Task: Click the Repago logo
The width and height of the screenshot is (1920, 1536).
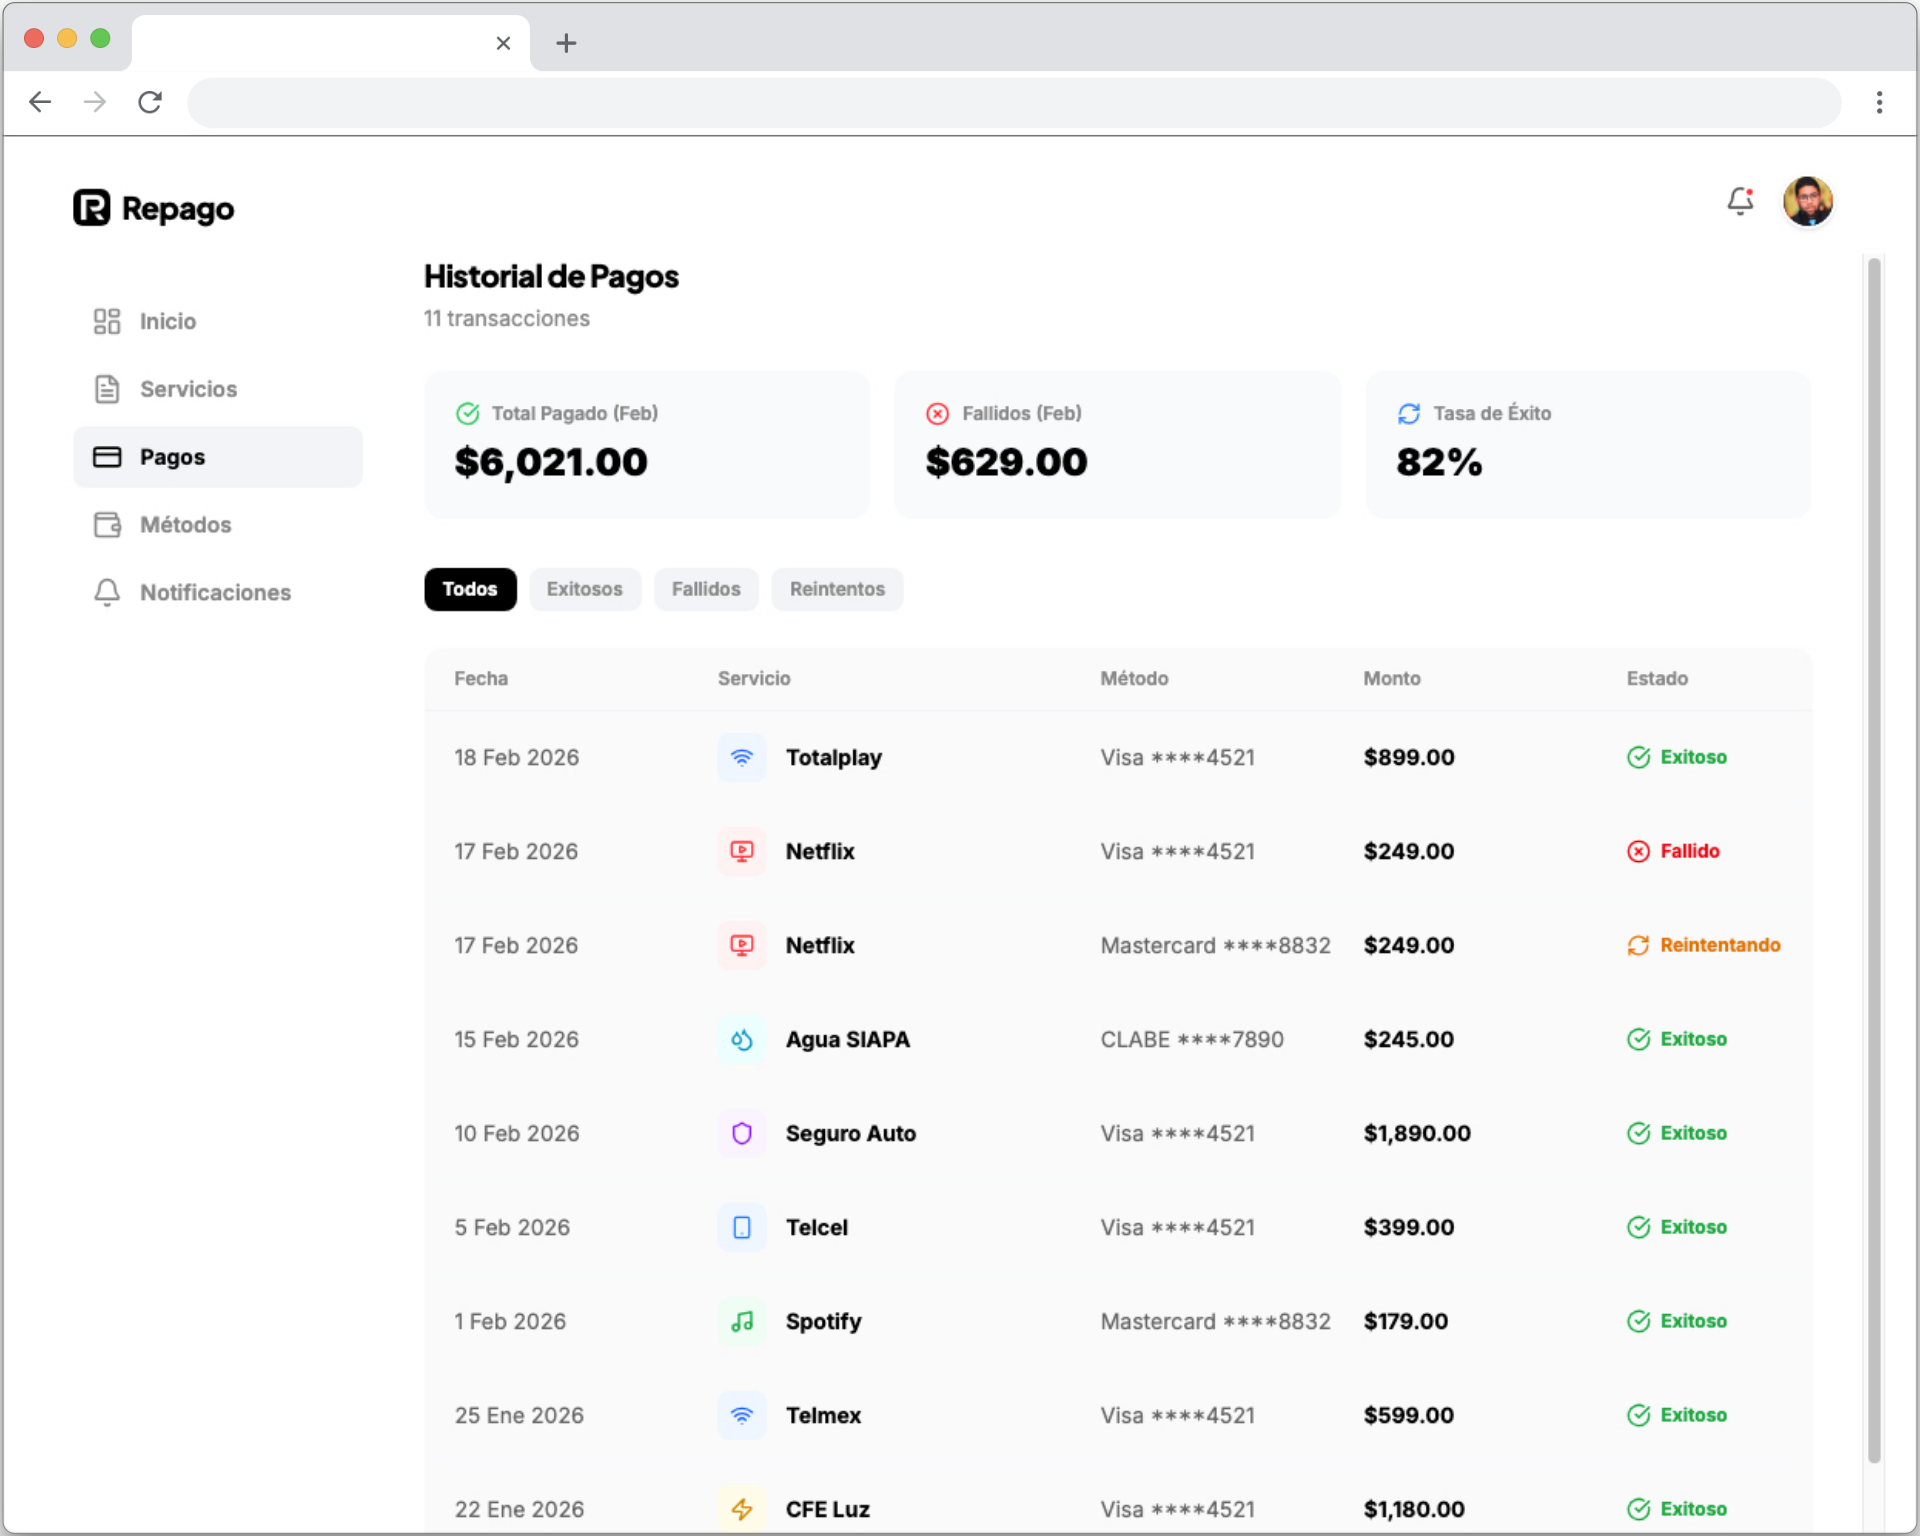Action: point(154,208)
